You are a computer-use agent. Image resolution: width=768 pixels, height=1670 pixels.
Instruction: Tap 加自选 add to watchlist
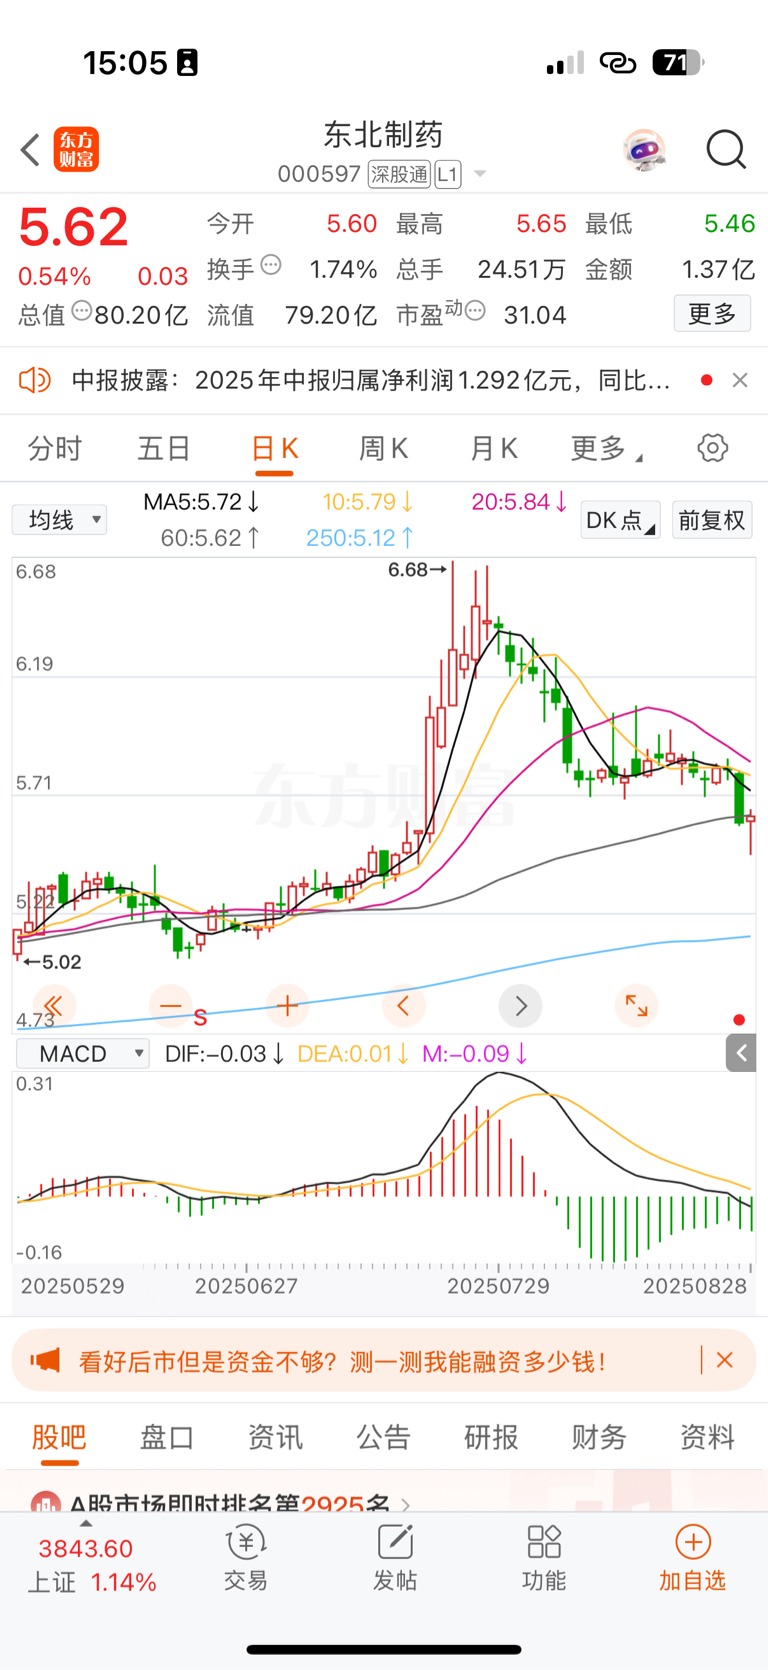692,1557
